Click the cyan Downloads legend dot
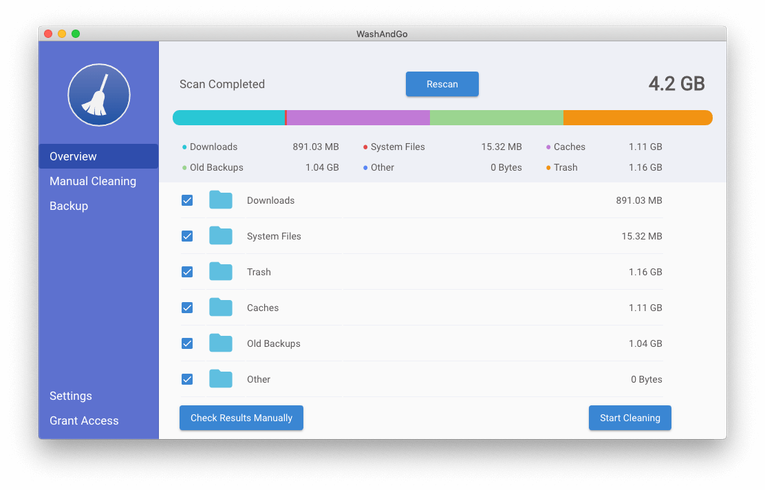The width and height of the screenshot is (765, 490). point(184,147)
